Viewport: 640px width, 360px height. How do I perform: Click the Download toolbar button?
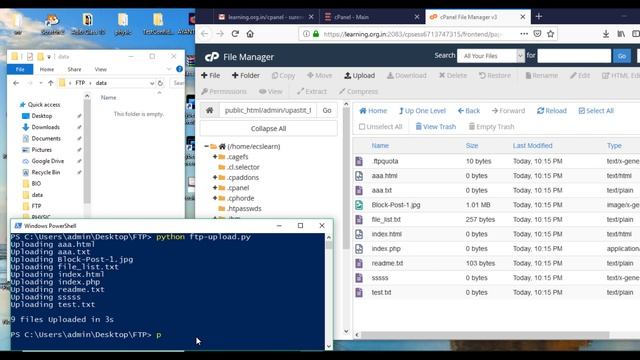[x=407, y=76]
